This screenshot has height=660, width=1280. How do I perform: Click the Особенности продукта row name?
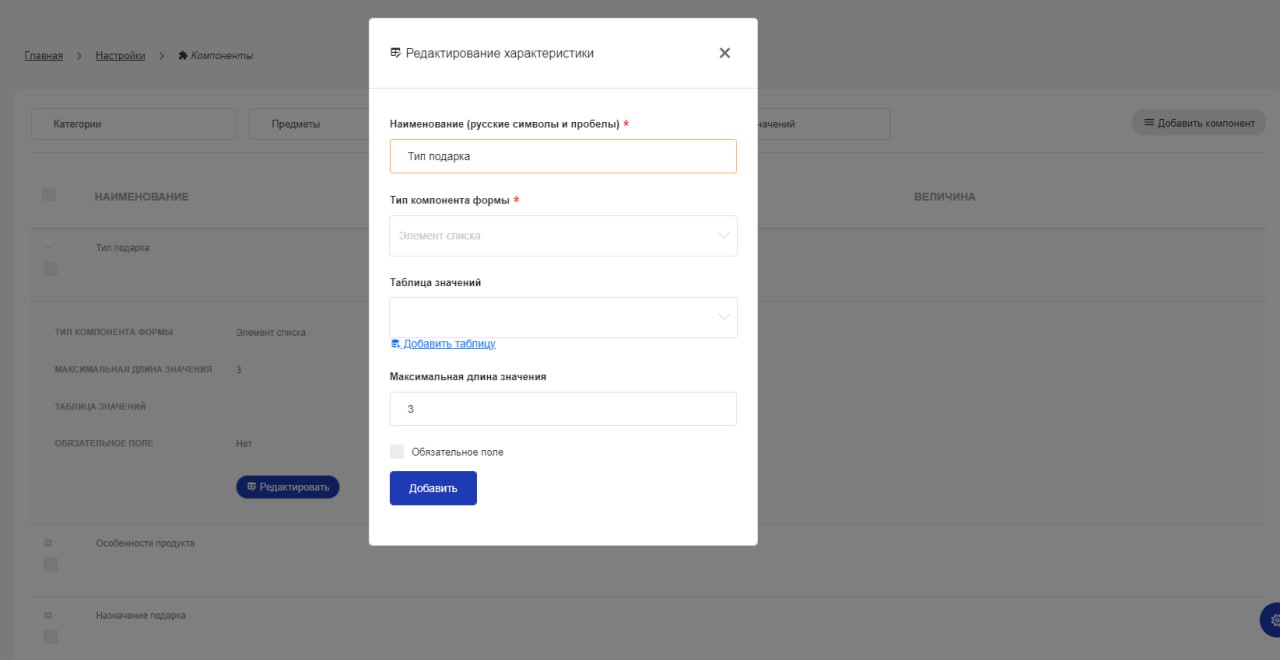tap(145, 543)
